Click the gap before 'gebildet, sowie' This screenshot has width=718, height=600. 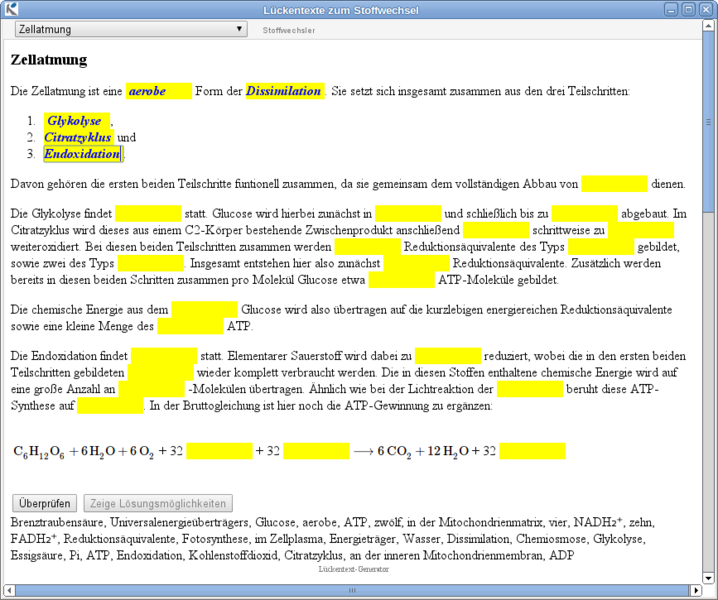coord(601,247)
